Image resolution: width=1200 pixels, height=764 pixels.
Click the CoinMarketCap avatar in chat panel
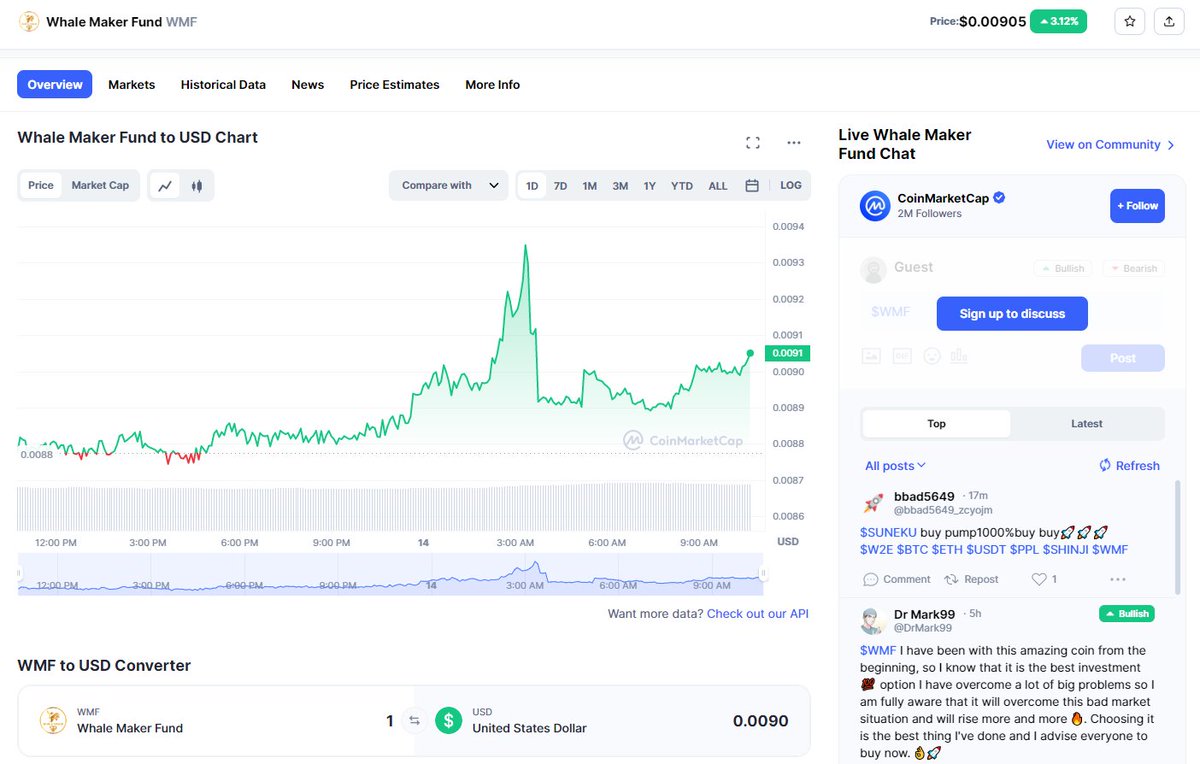[875, 206]
